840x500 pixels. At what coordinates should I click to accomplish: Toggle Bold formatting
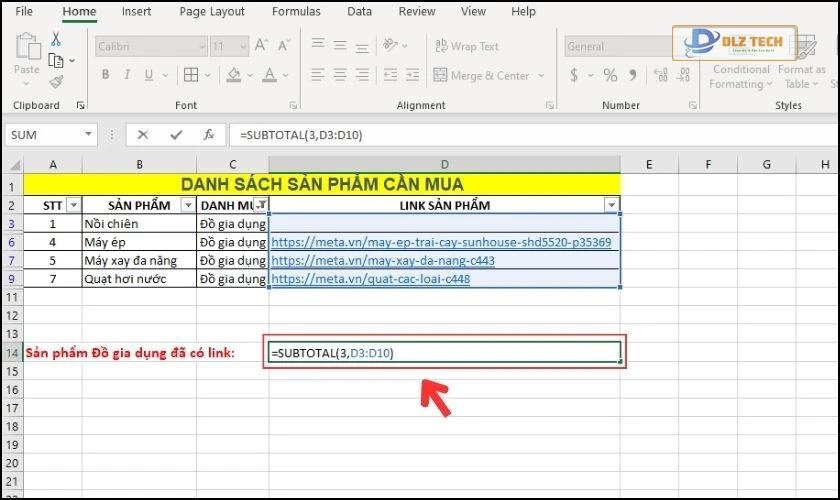click(106, 76)
